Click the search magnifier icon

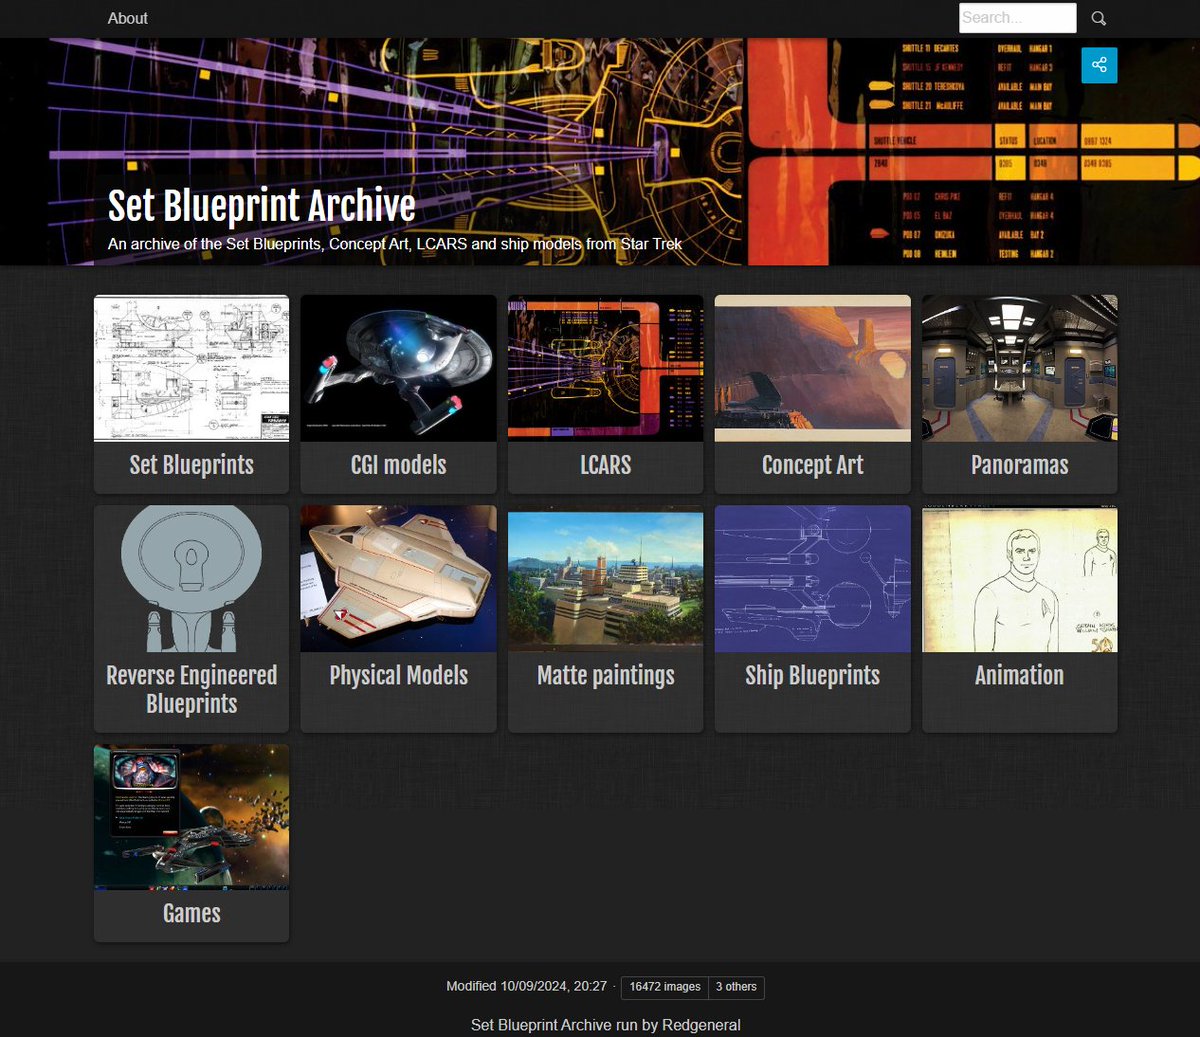[x=1098, y=18]
